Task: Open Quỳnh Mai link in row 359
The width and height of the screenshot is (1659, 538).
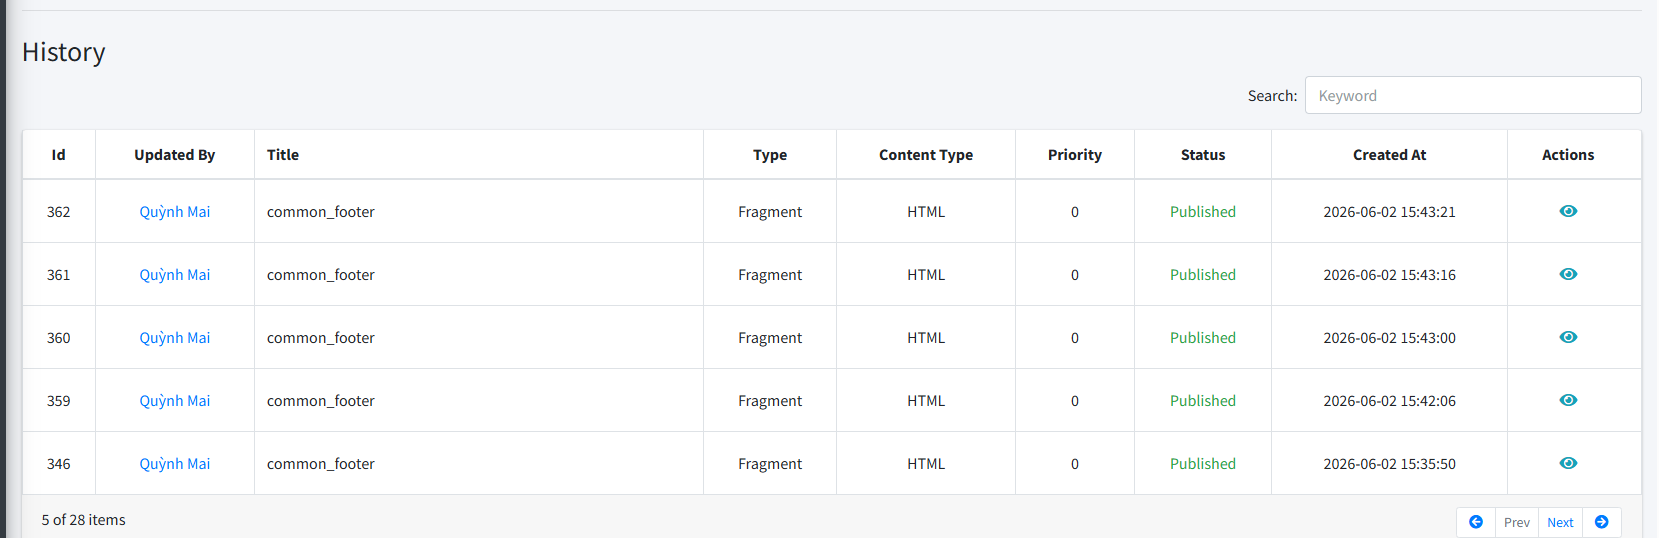Action: point(175,401)
